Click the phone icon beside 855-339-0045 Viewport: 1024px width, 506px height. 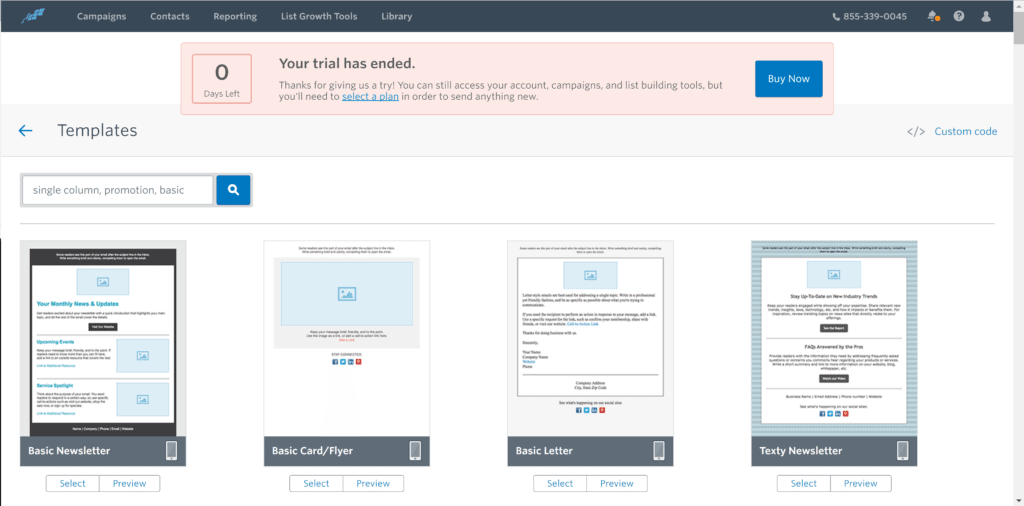coord(837,17)
